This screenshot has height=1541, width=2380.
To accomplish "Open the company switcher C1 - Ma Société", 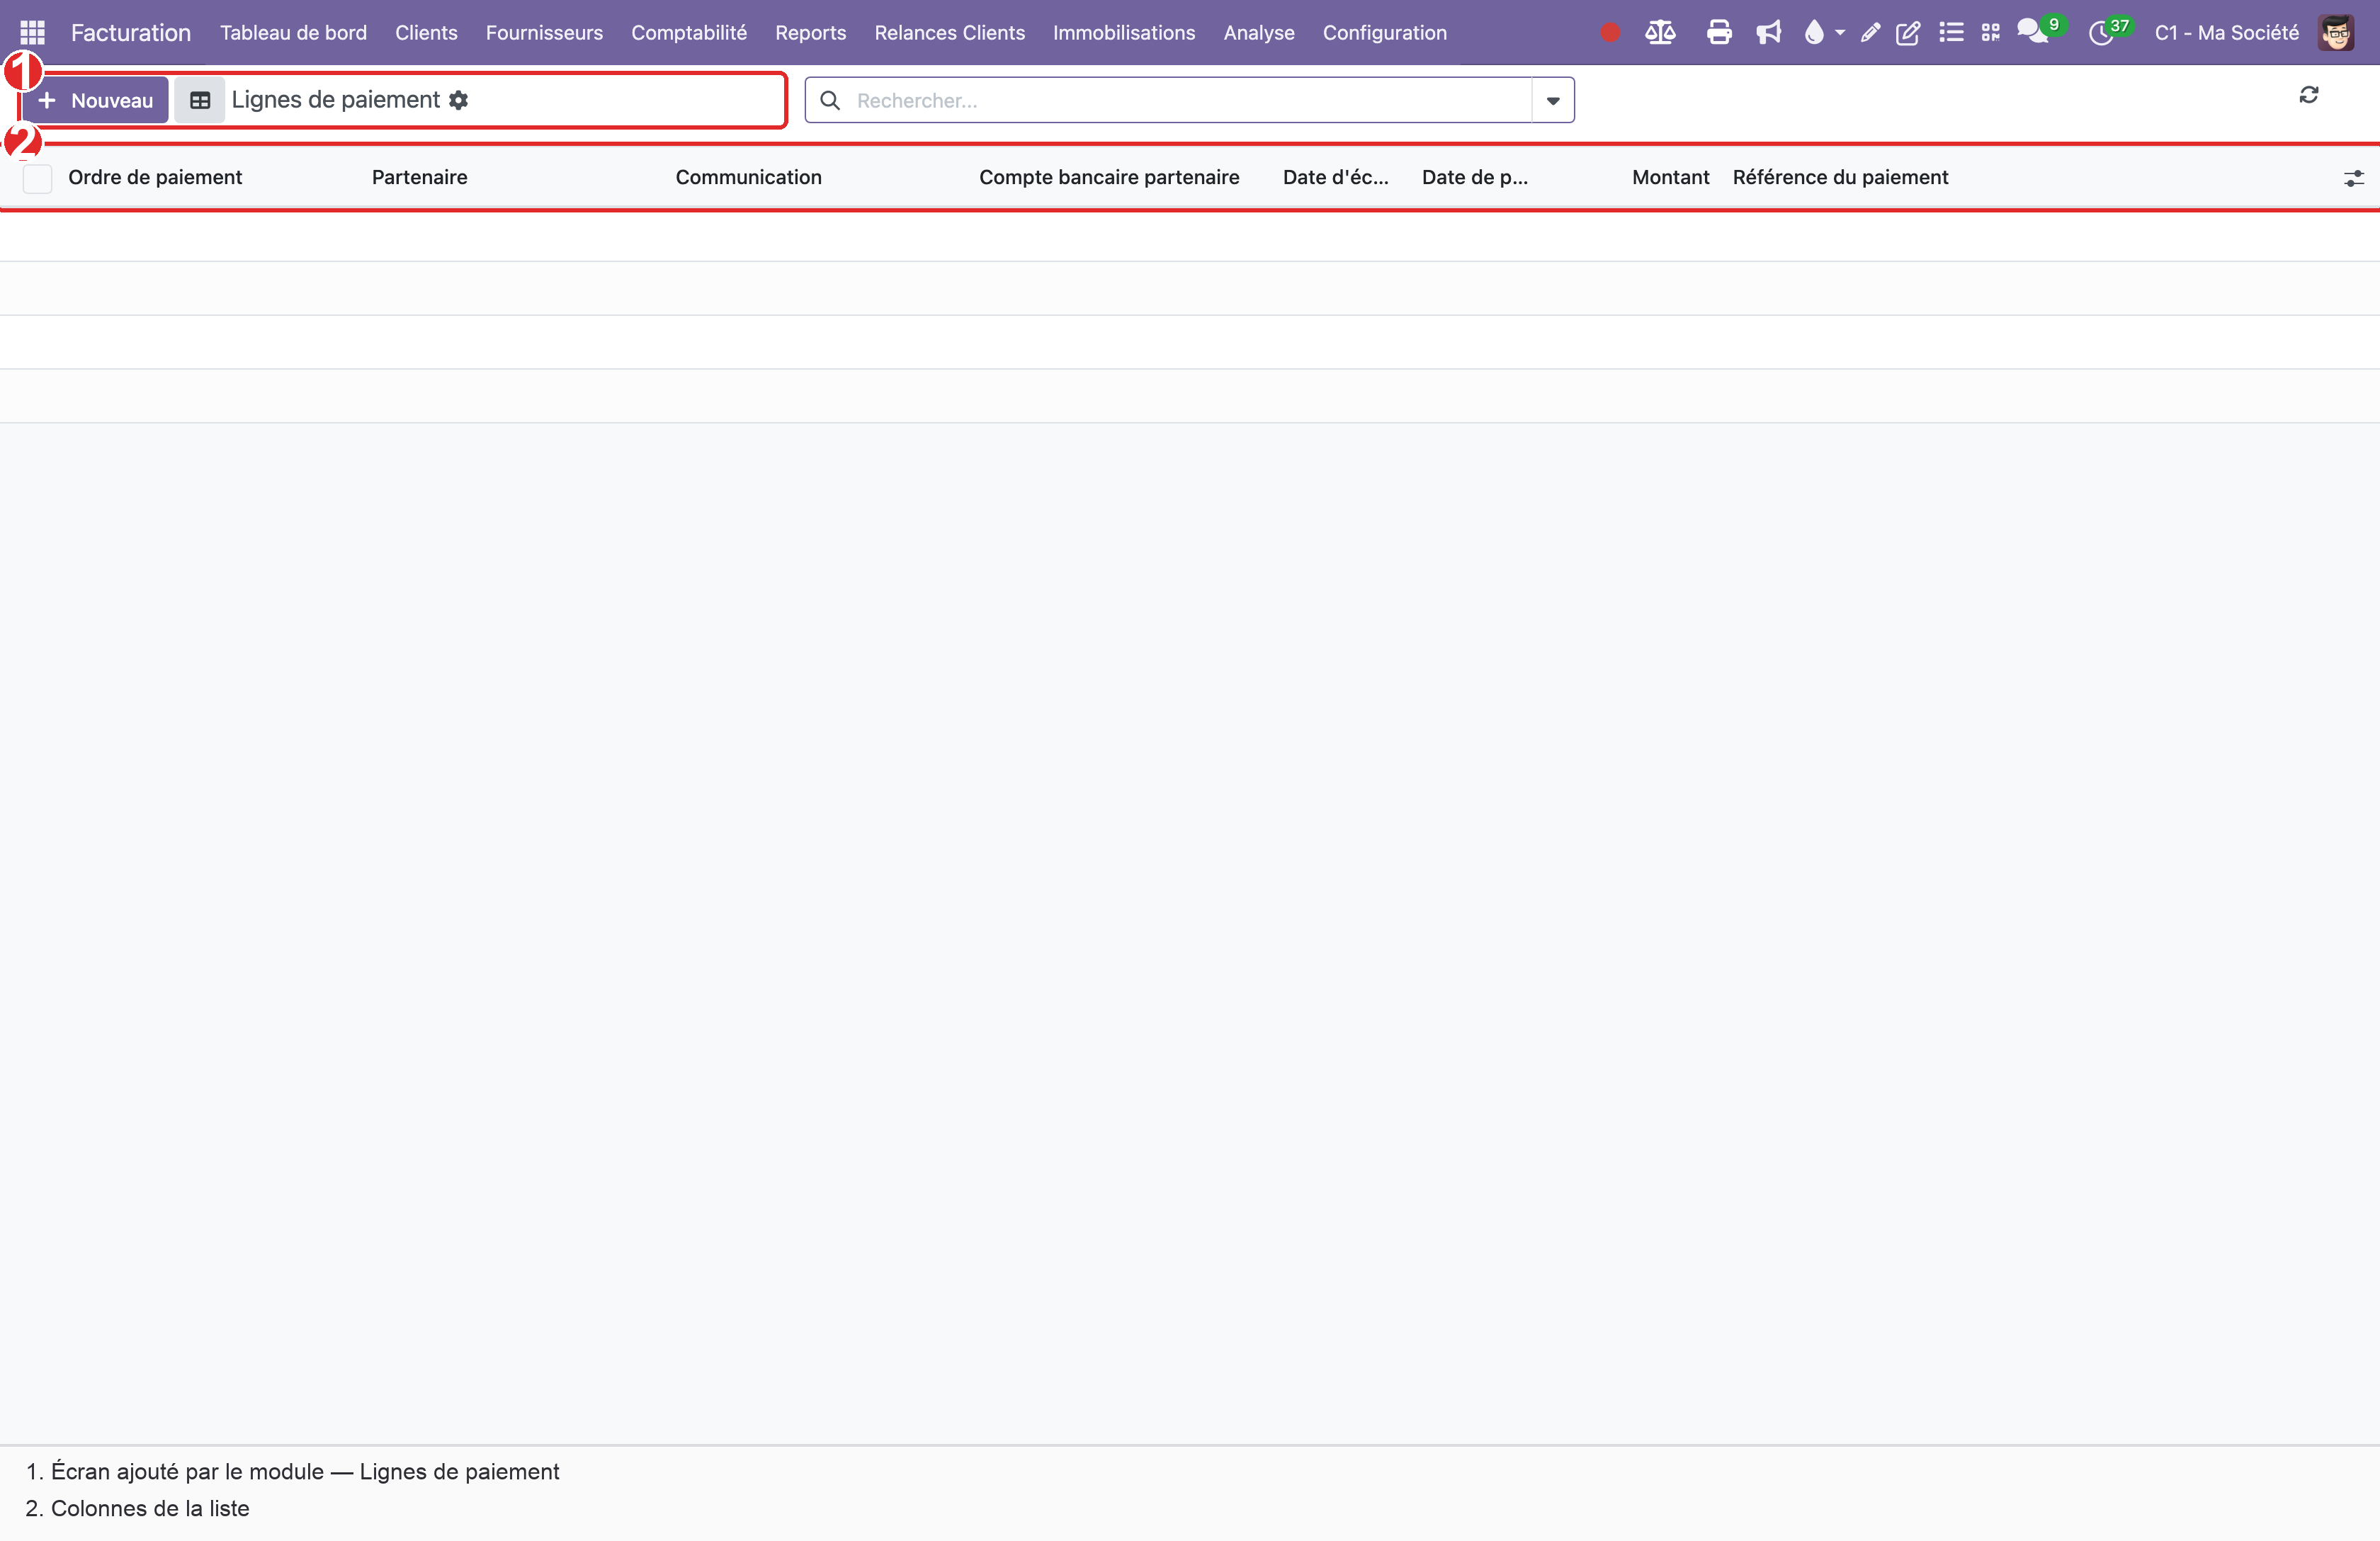I will 2227,33.
